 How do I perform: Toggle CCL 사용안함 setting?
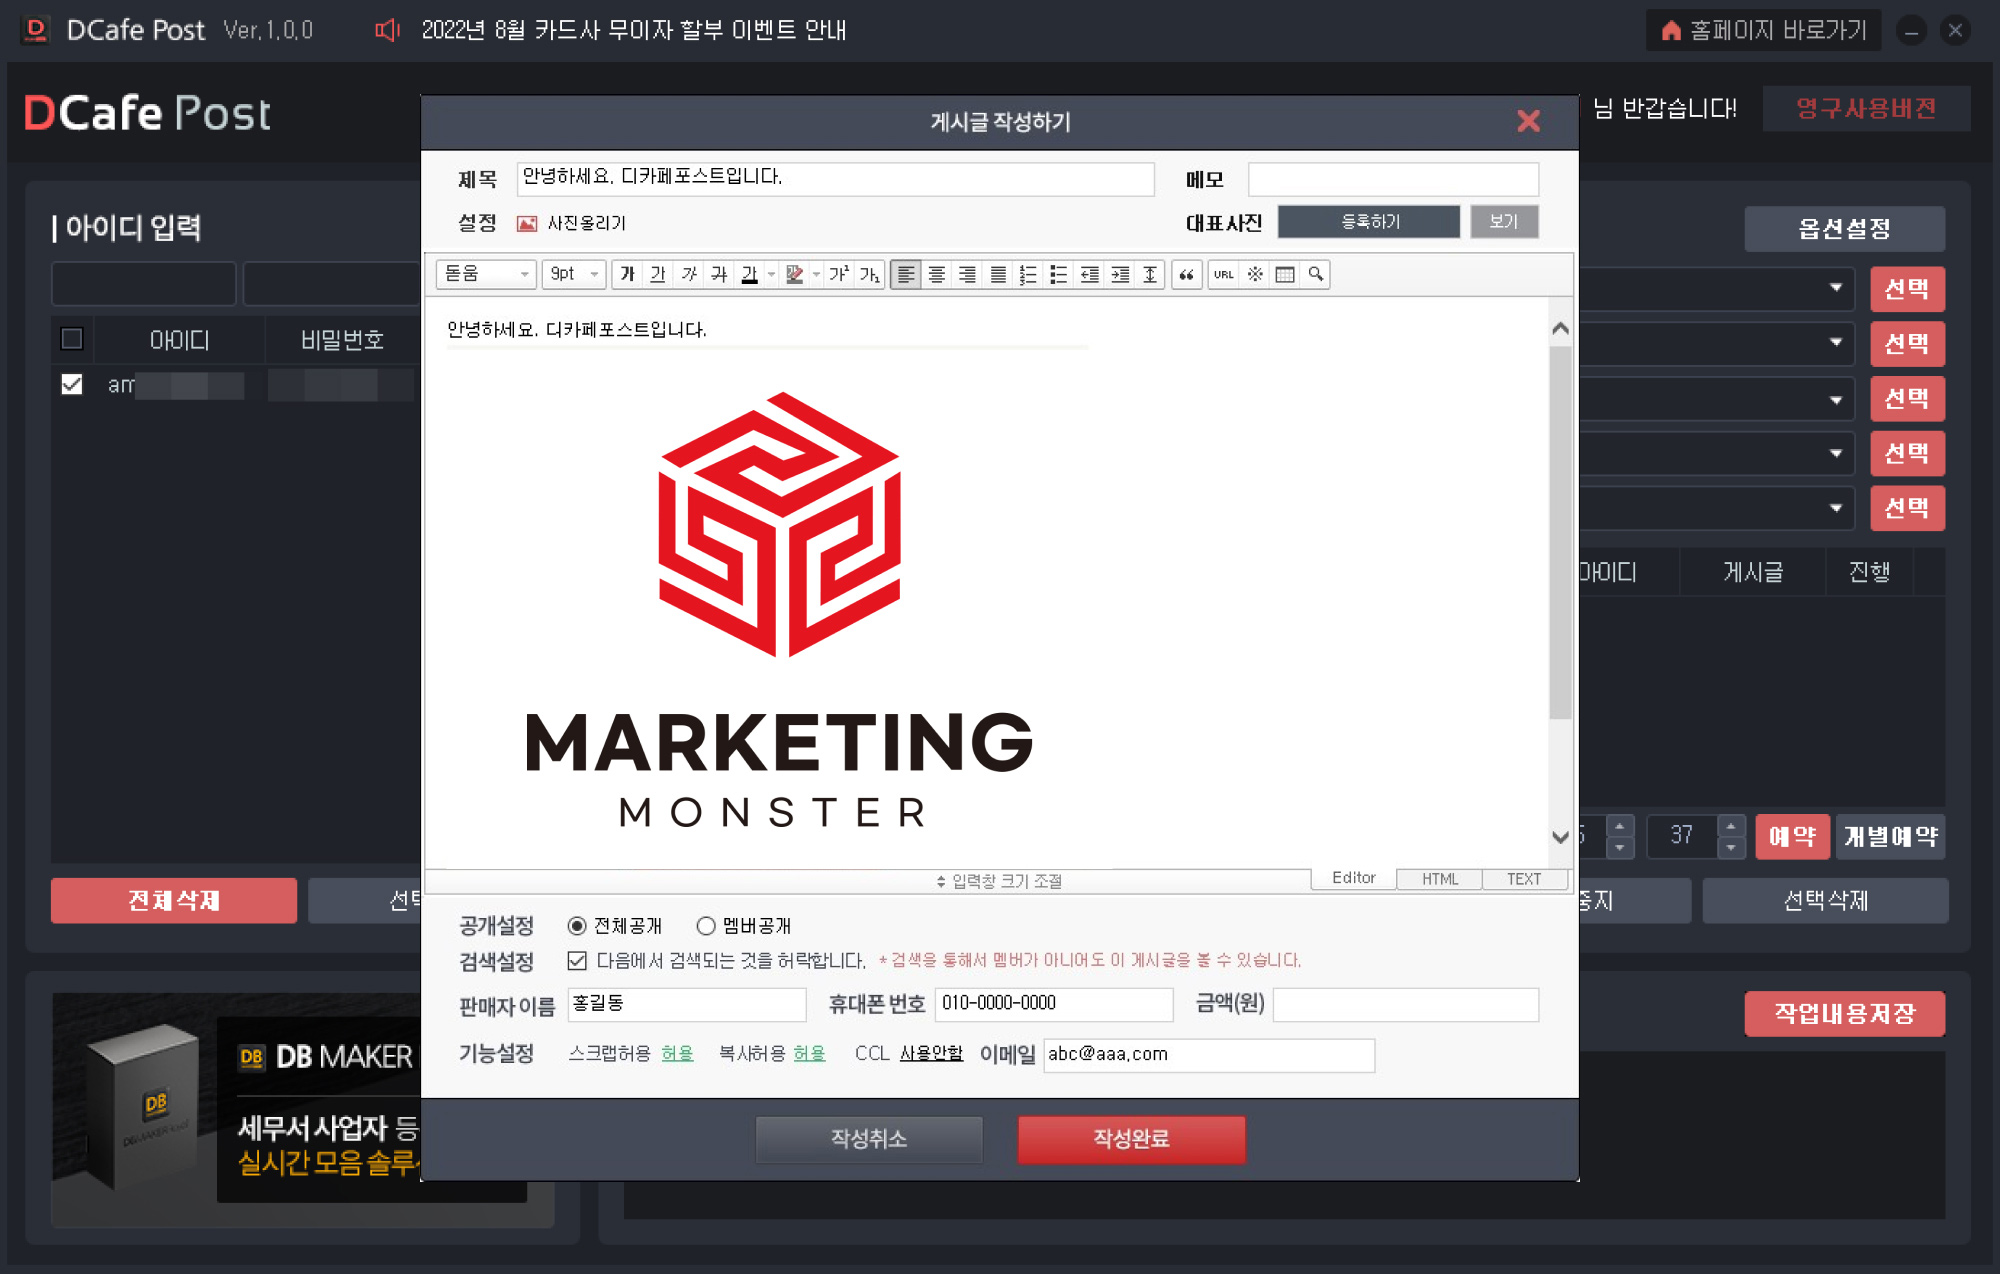[x=931, y=1054]
